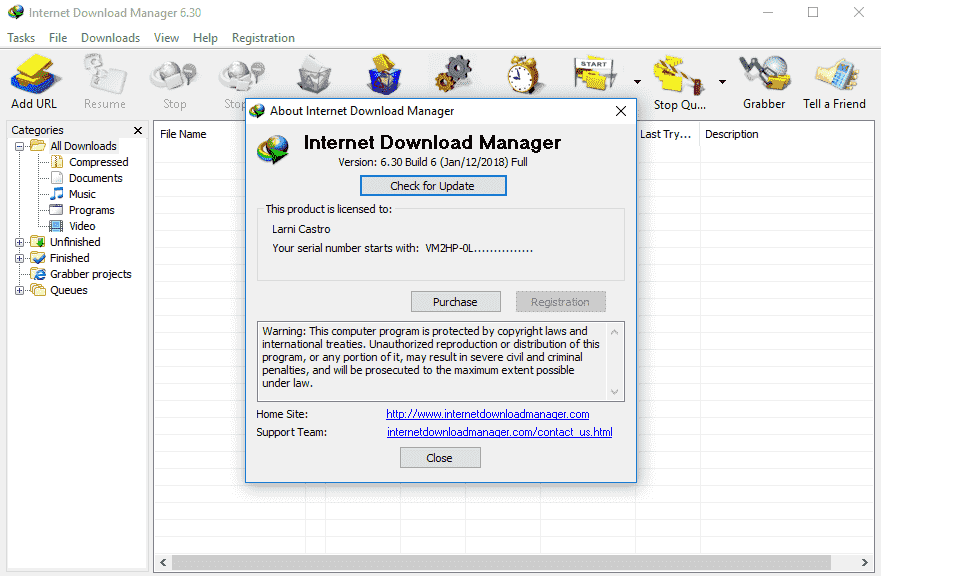This screenshot has width=960, height=576.
Task: Expand the Queues tree node
Action: click(x=20, y=290)
